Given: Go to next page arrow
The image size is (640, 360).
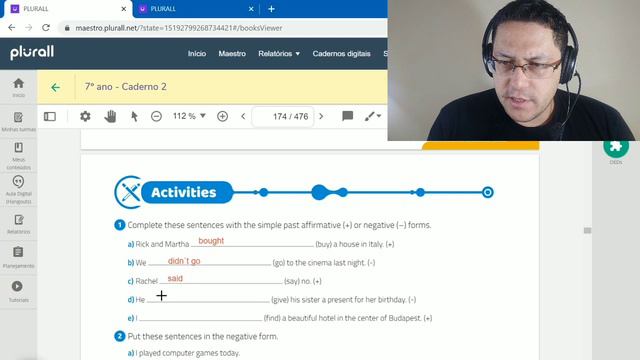Looking at the screenshot, I should [321, 116].
